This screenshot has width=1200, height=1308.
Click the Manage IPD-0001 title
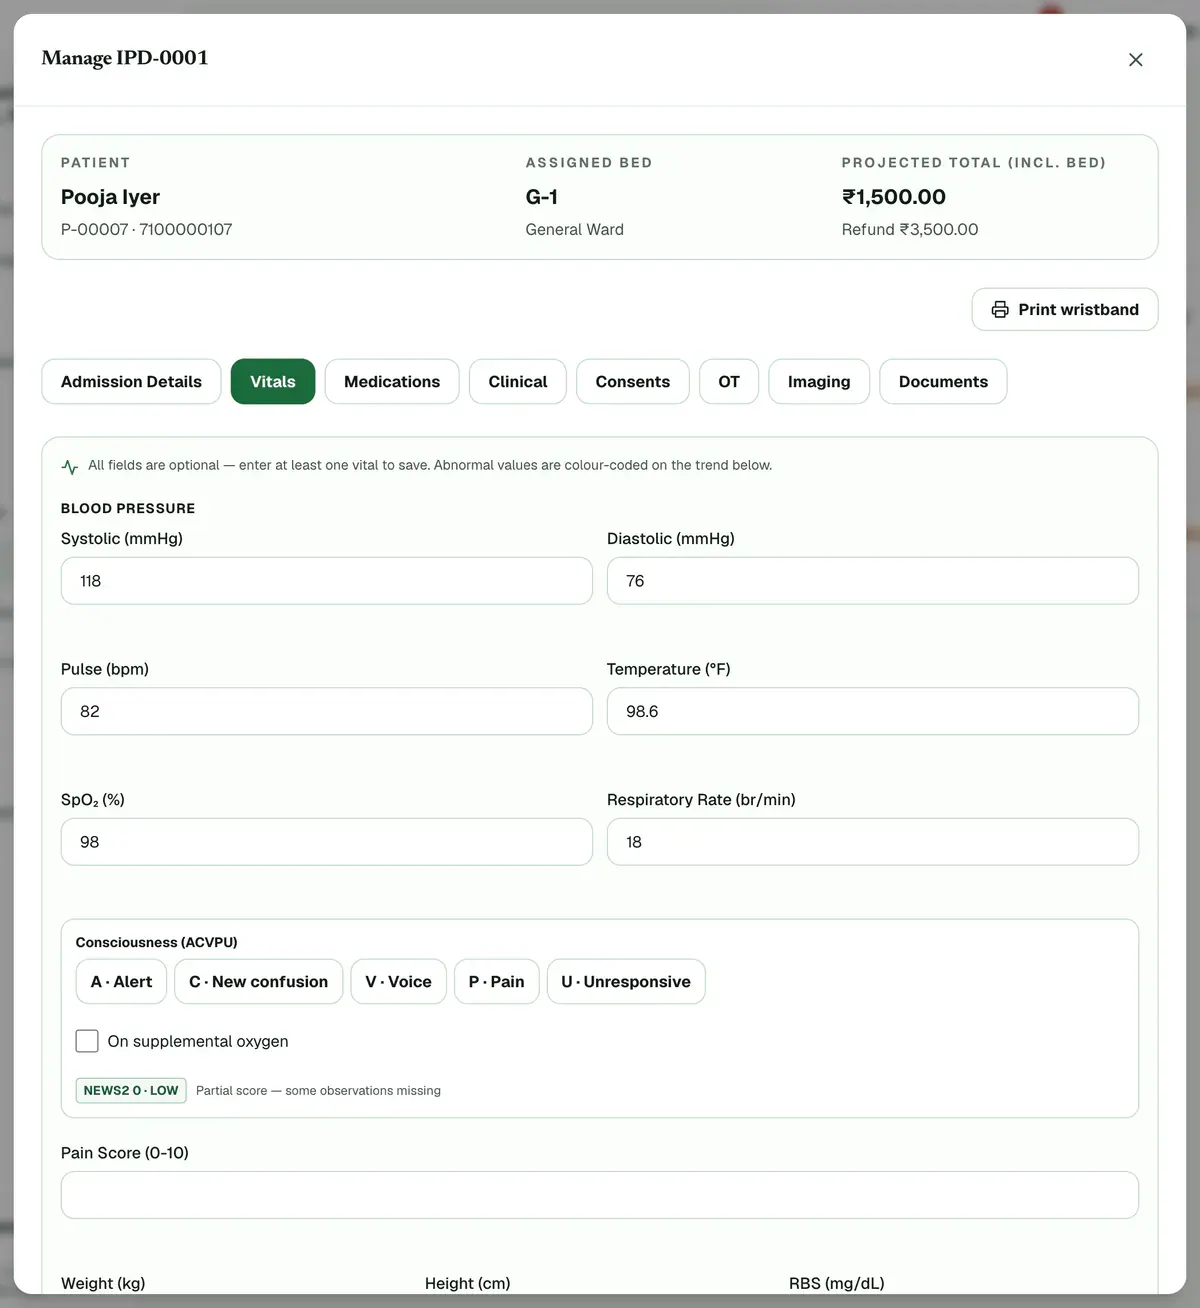(125, 58)
